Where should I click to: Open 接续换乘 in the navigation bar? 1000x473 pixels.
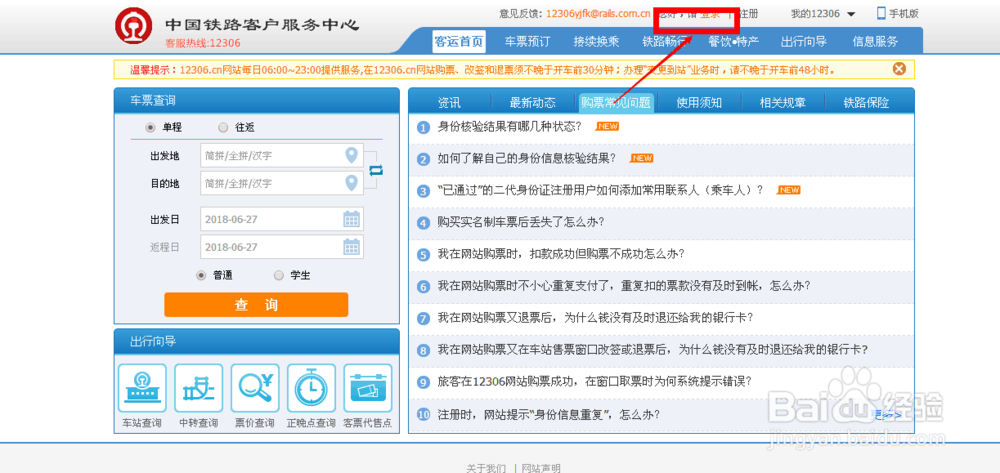[596, 42]
